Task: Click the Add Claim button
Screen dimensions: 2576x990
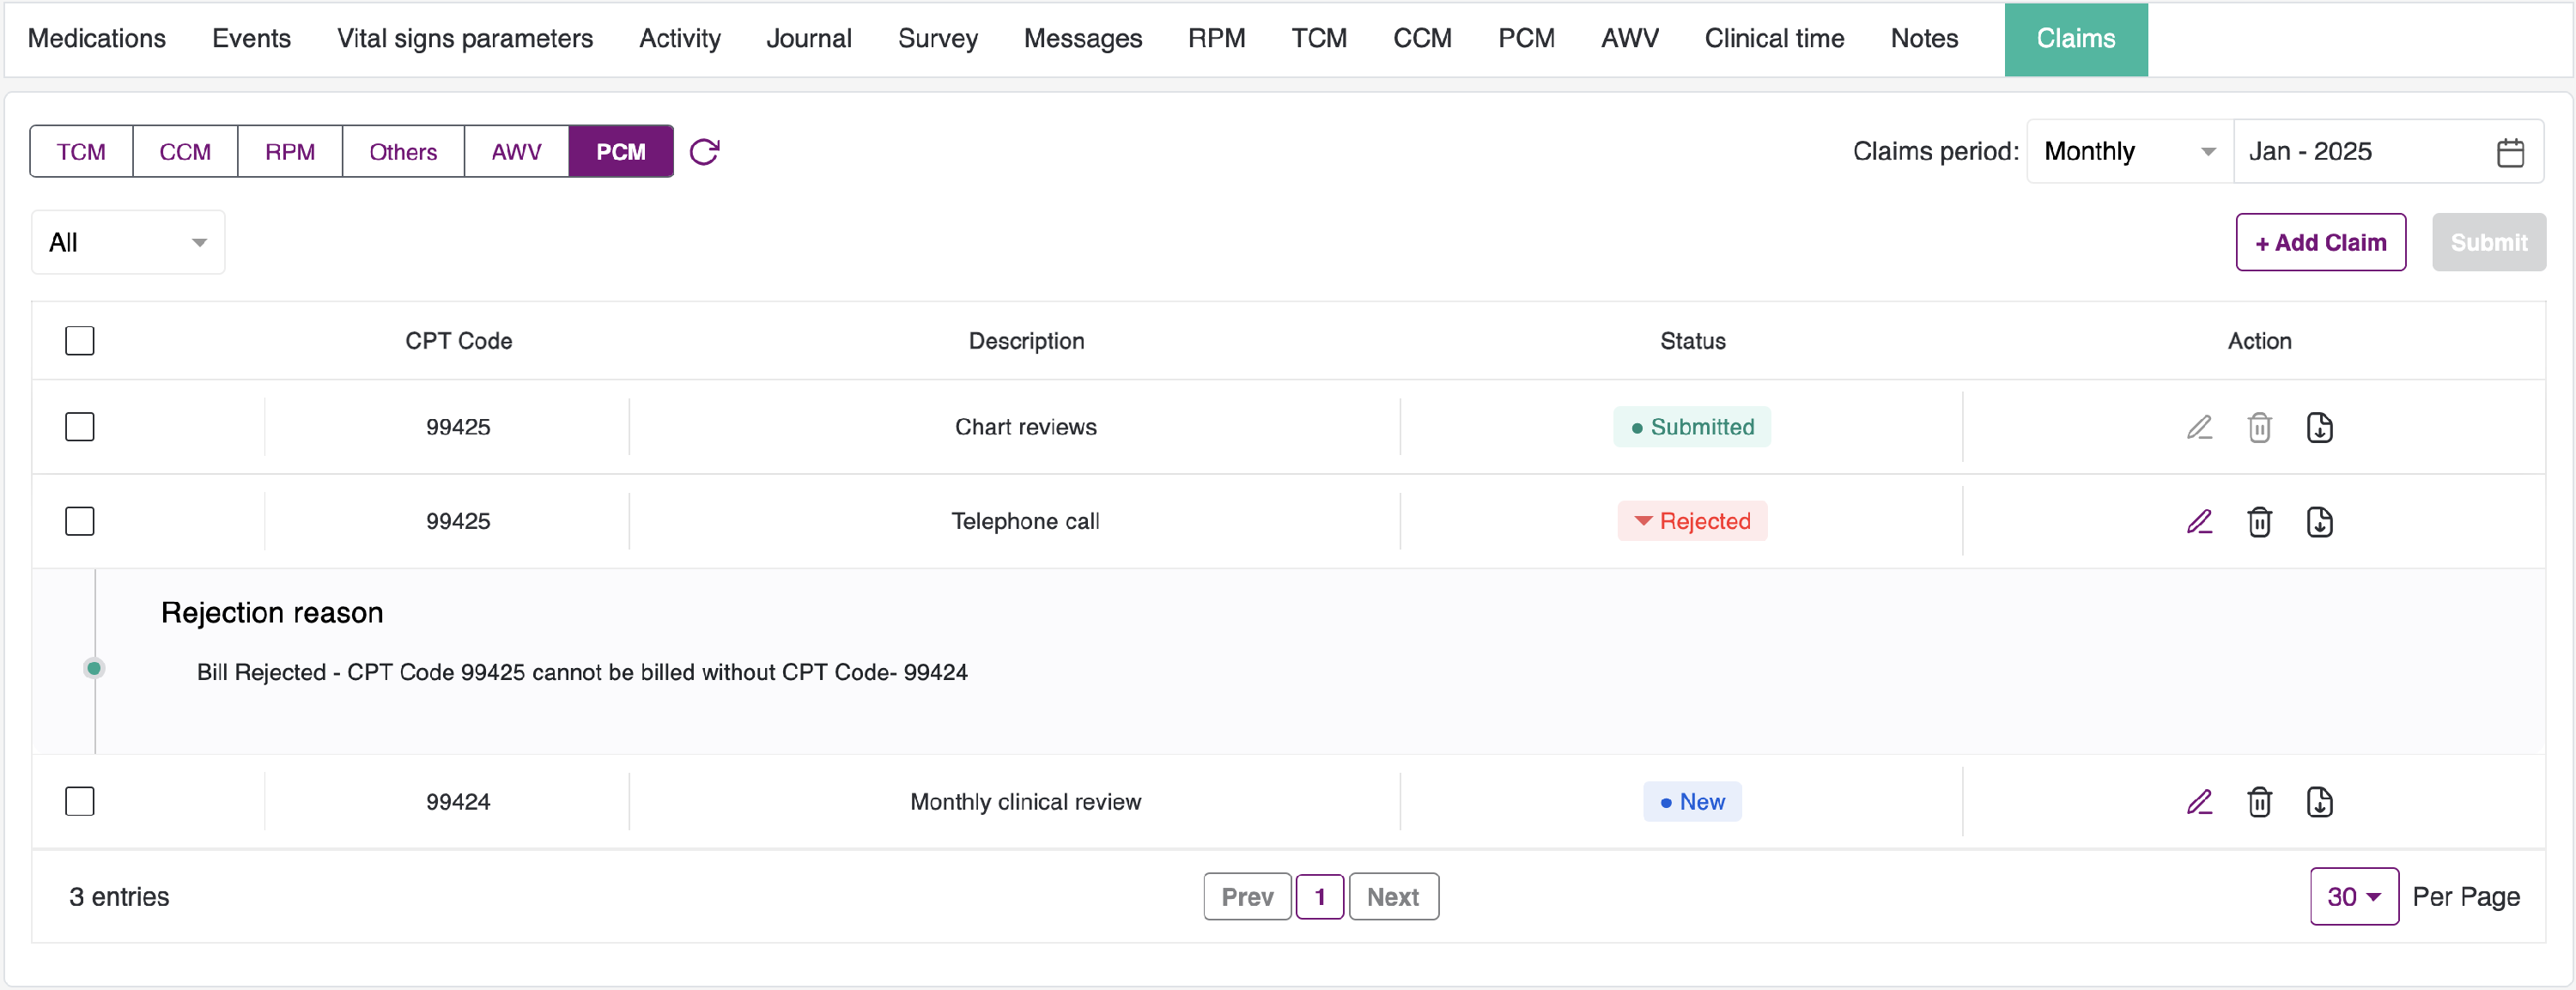Action: click(x=2319, y=243)
